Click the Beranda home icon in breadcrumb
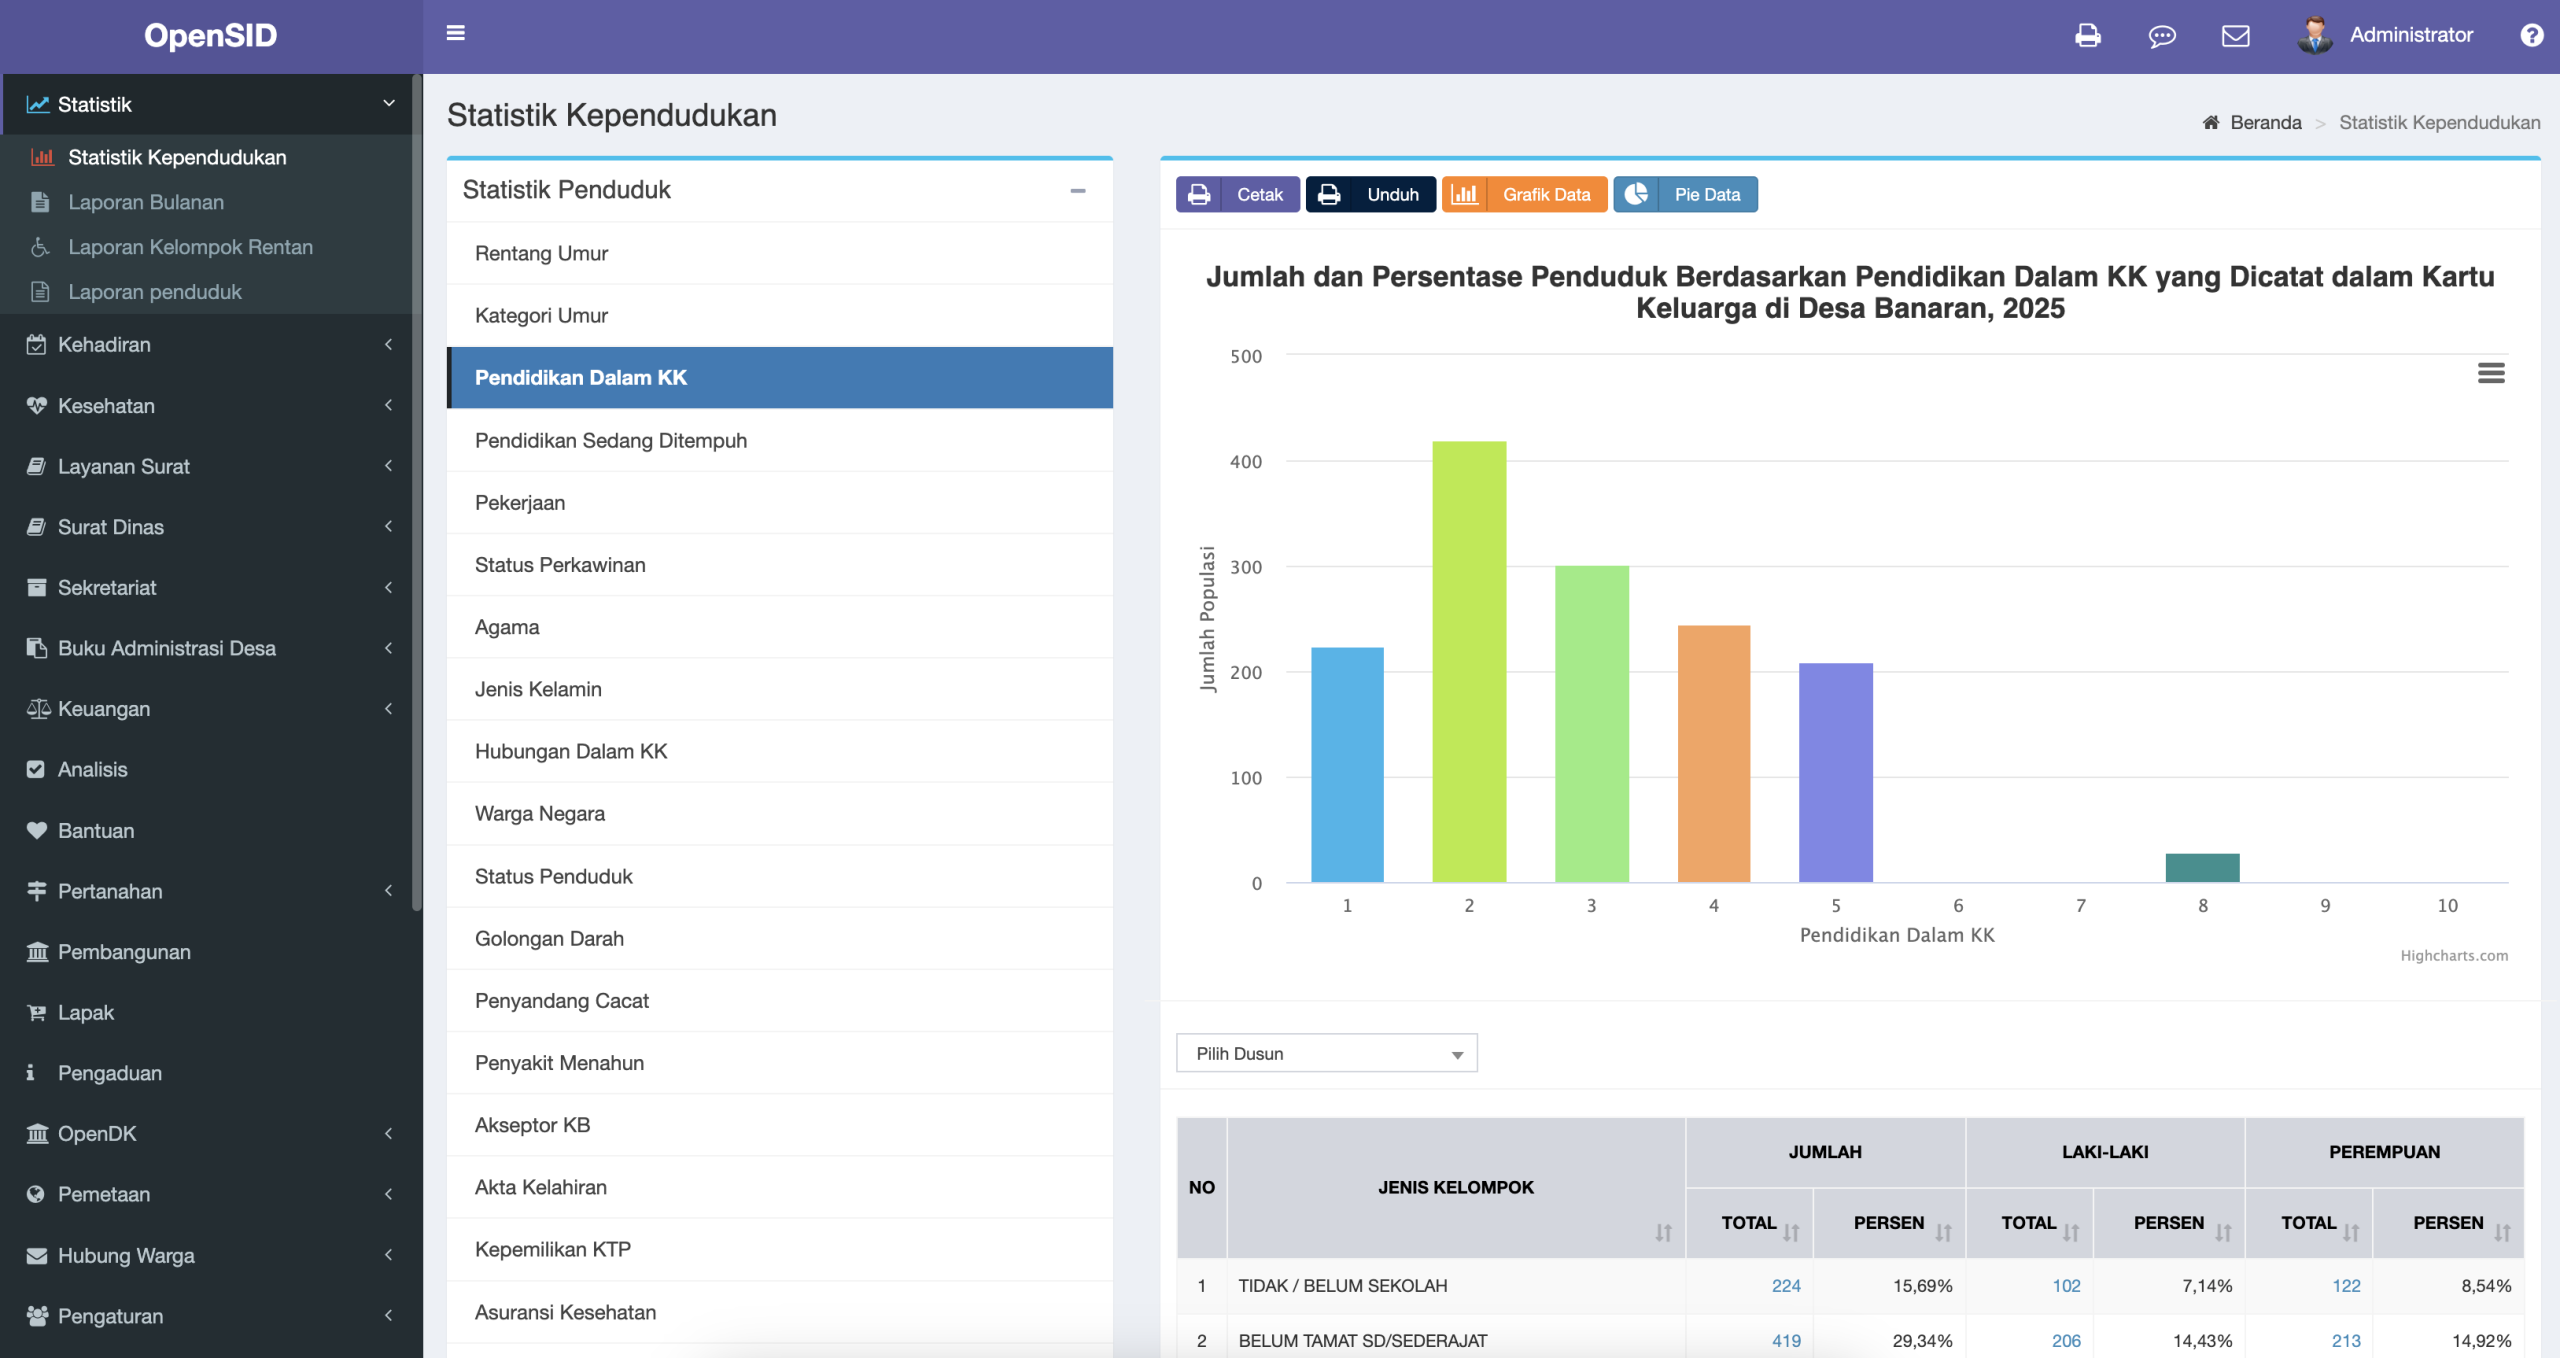2560x1358 pixels. 2210,122
